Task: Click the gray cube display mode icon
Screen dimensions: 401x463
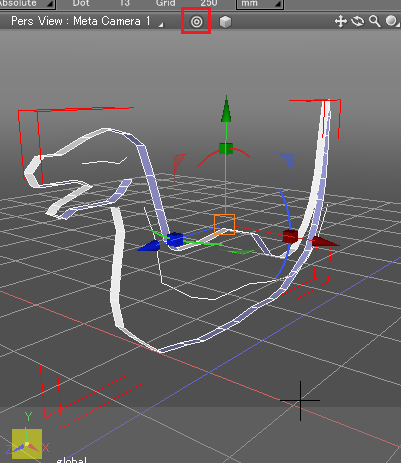Action: (x=225, y=22)
